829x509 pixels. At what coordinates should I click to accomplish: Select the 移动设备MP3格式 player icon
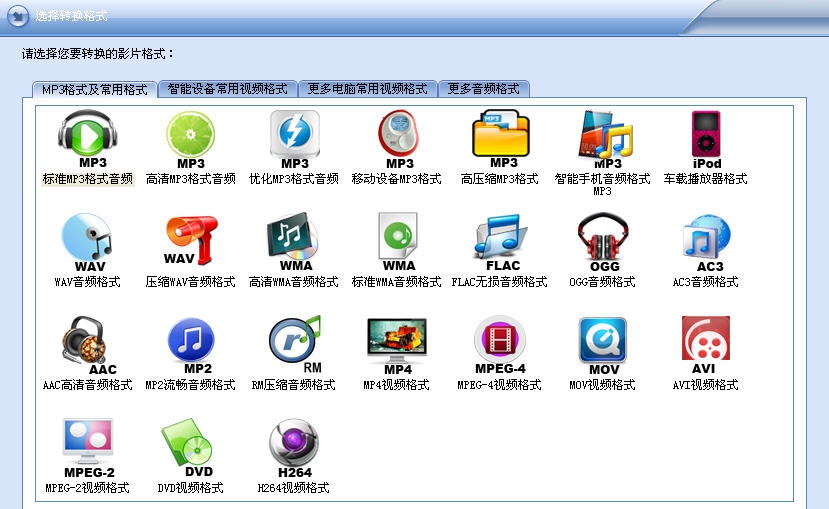point(399,140)
